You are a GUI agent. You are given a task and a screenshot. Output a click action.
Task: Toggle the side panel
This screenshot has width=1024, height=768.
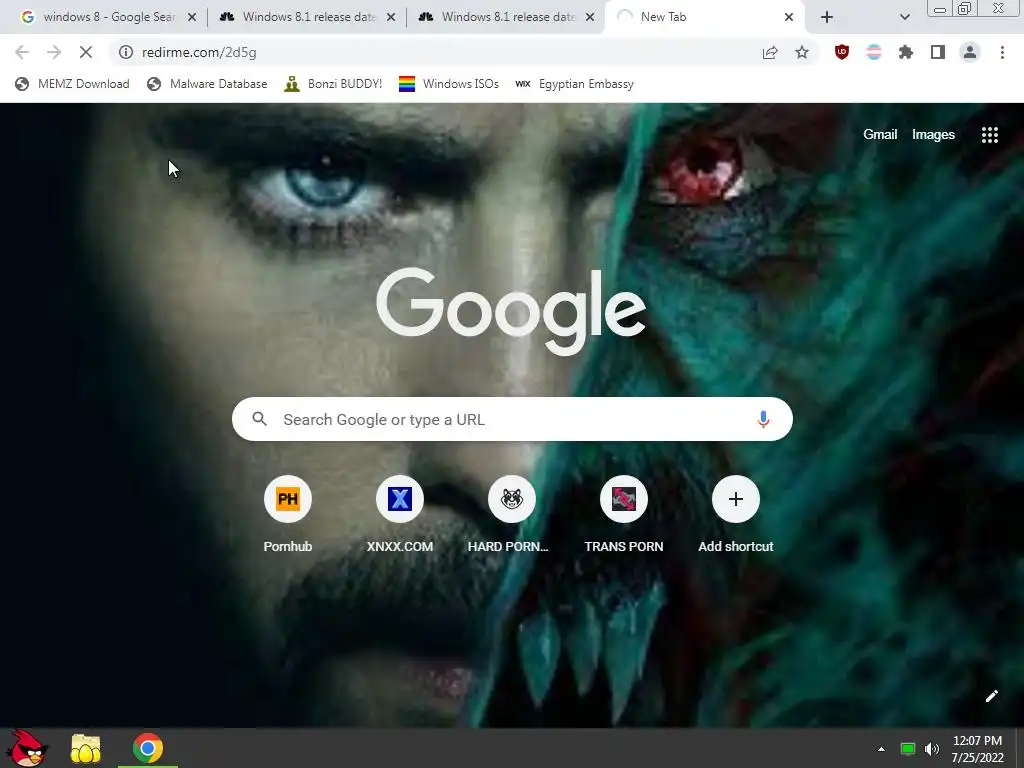pos(938,52)
